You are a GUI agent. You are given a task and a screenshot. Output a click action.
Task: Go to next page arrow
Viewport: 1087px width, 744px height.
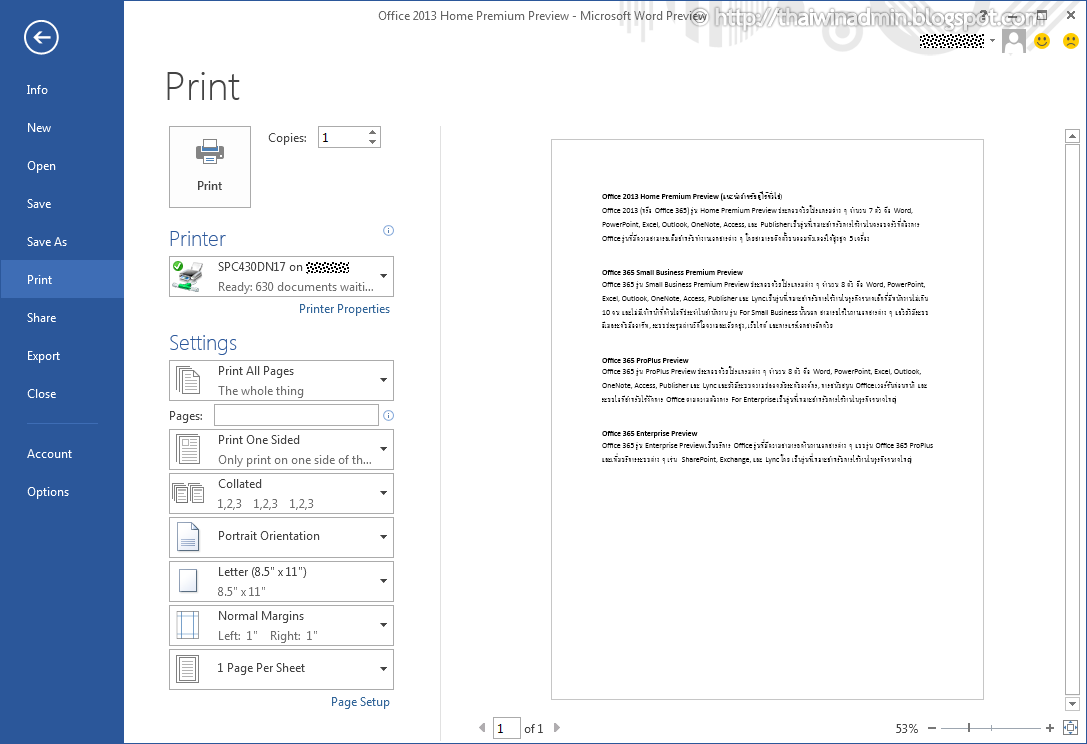pos(557,727)
